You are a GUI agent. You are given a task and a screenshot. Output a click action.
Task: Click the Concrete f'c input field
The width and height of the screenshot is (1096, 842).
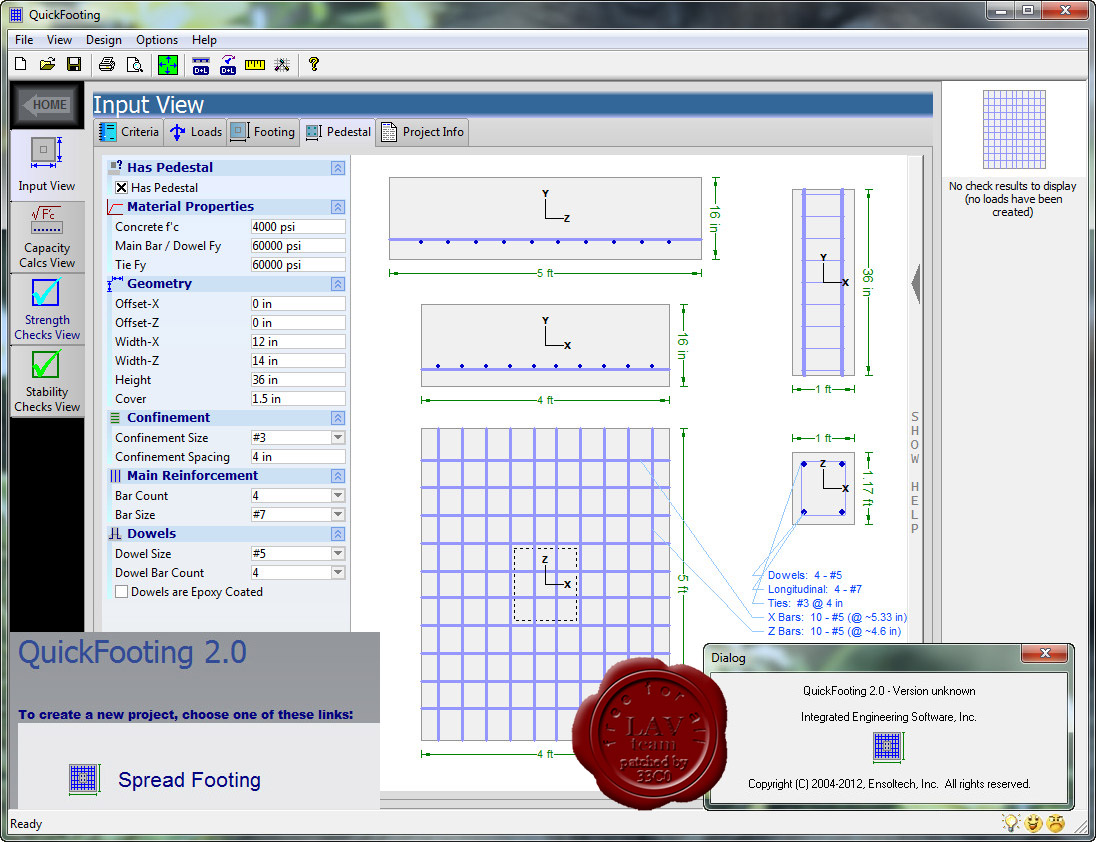(298, 227)
